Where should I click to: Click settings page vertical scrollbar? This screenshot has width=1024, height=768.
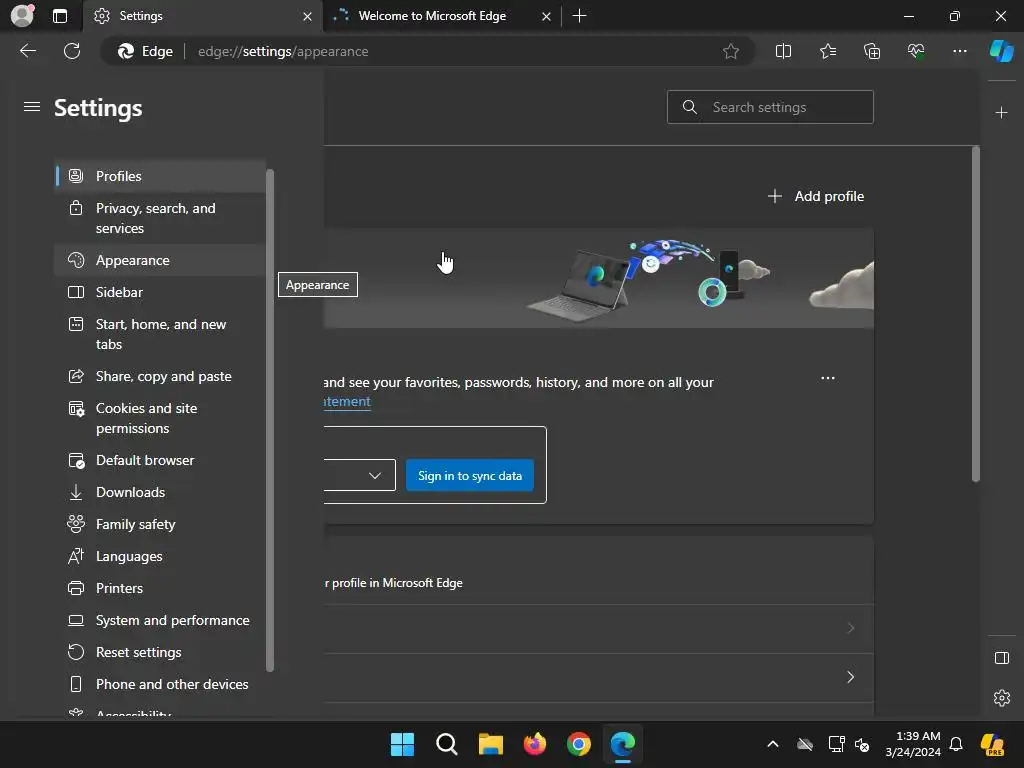click(x=975, y=315)
